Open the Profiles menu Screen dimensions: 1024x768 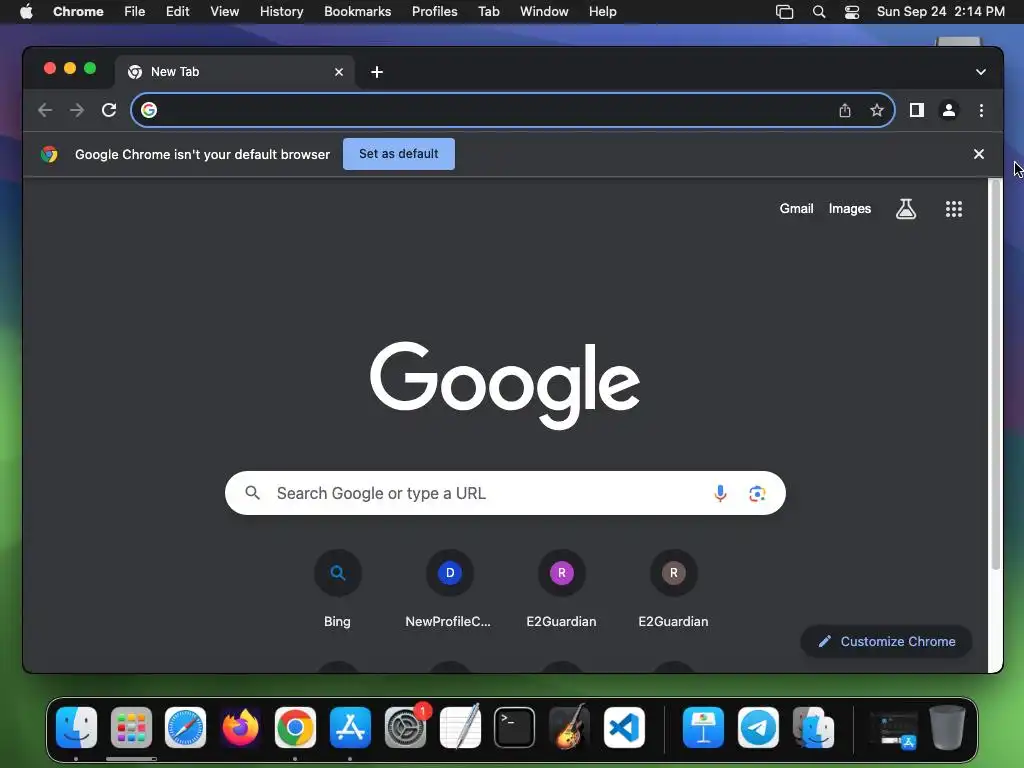[434, 12]
